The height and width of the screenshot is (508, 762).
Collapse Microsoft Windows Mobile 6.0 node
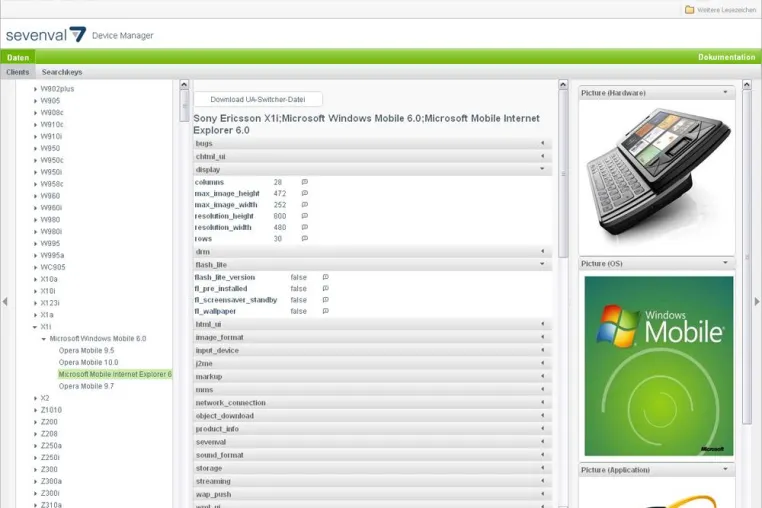[x=44, y=339]
